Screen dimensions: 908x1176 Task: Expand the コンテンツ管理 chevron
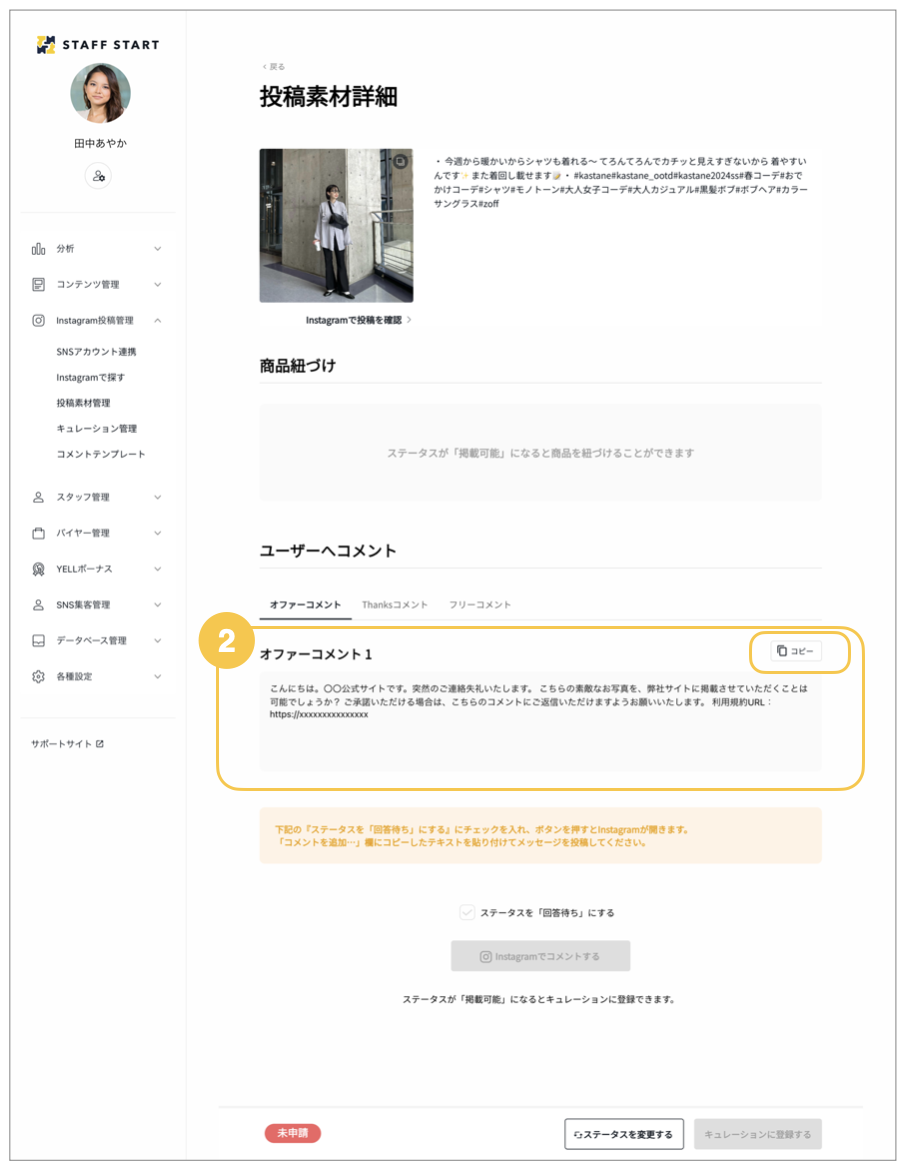157,284
